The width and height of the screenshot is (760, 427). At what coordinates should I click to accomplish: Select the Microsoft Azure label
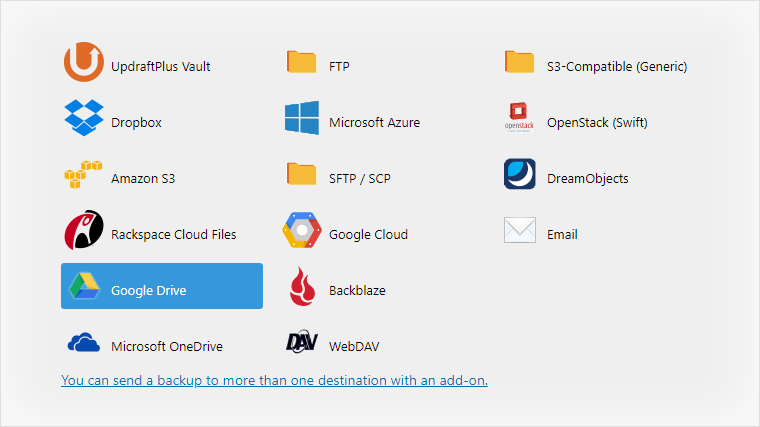(375, 123)
